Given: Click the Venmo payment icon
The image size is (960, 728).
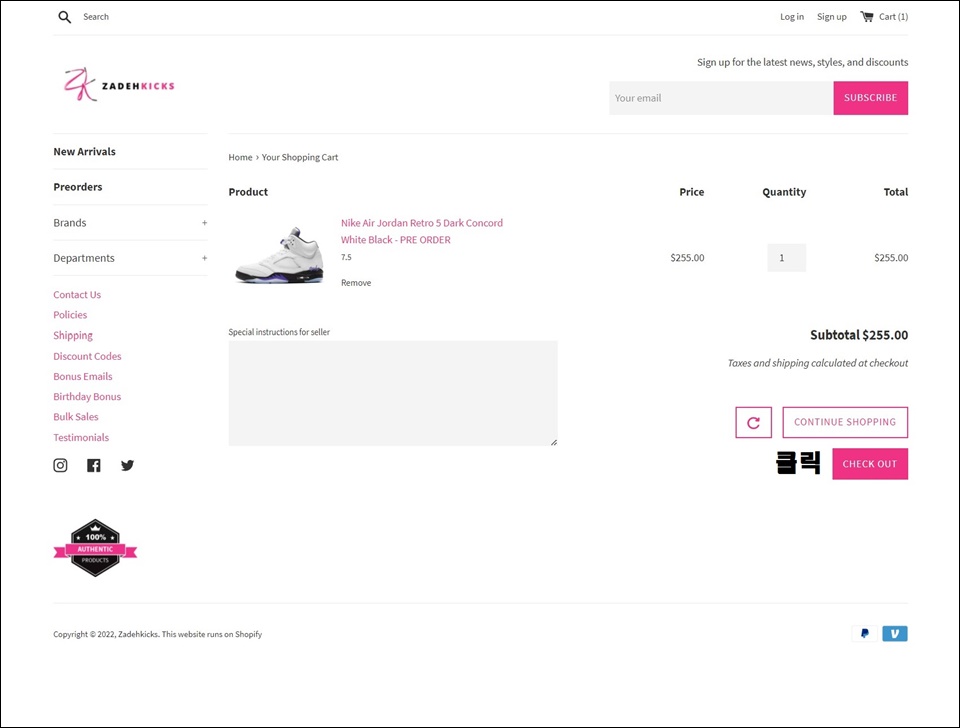Looking at the screenshot, I should click(x=894, y=634).
